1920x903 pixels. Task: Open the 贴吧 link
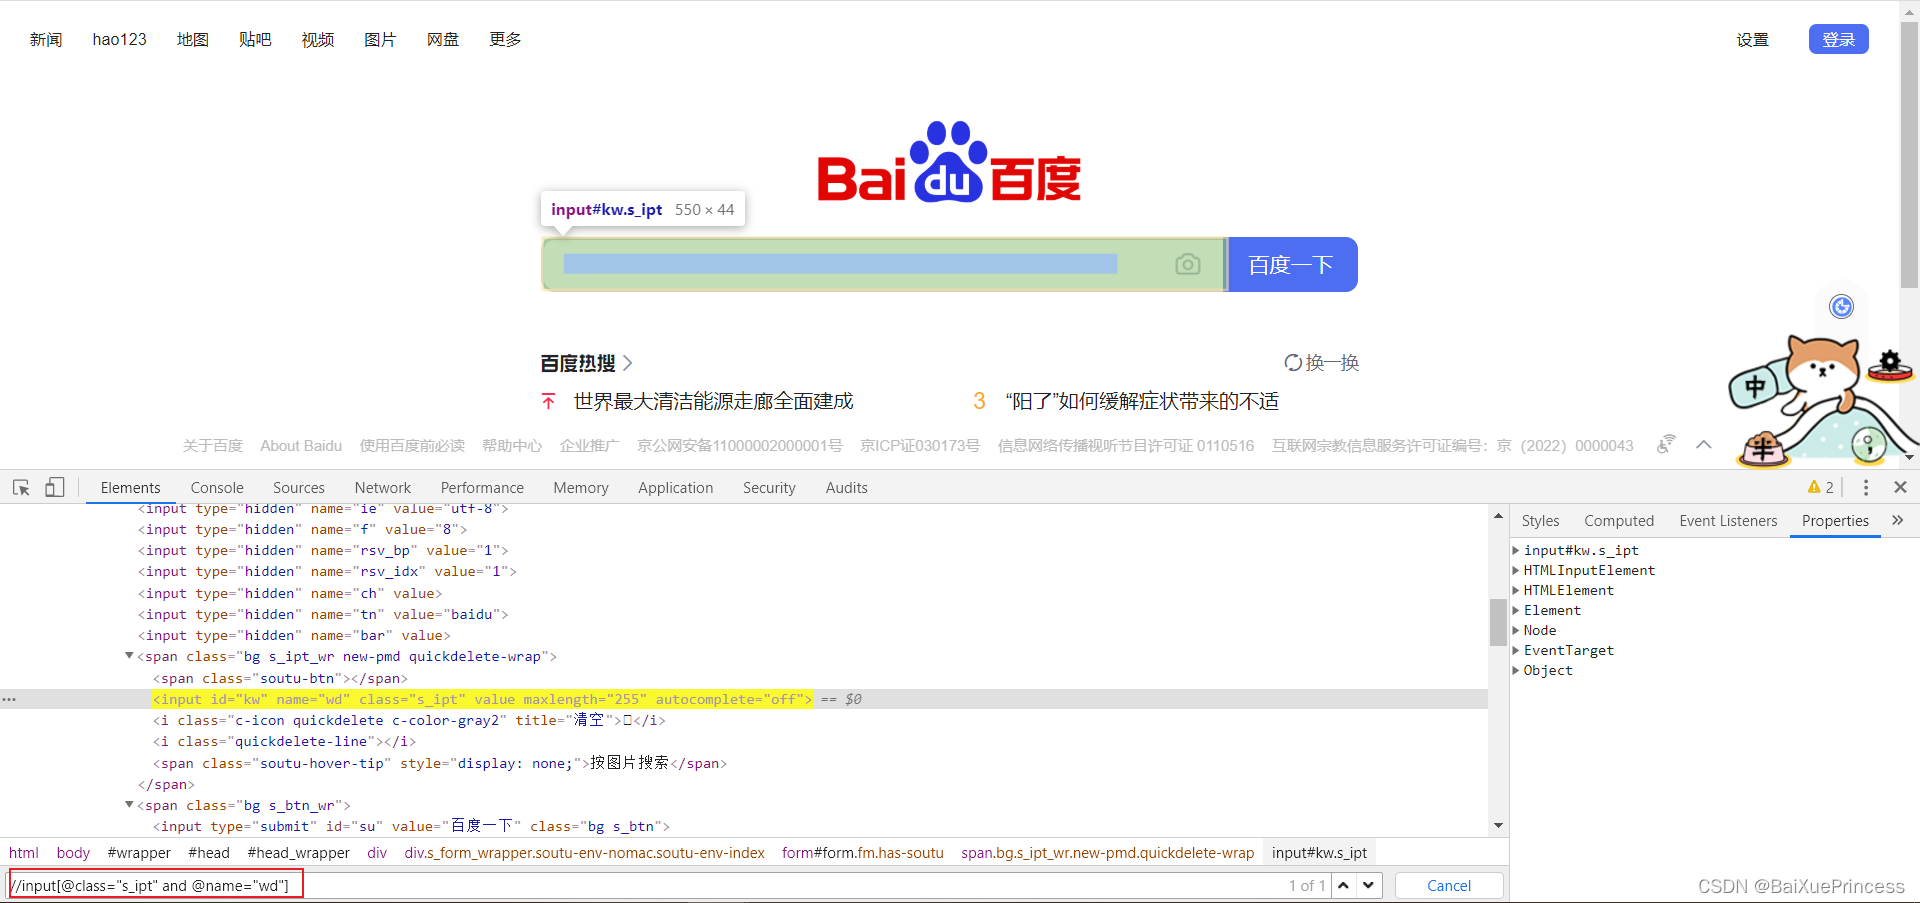point(255,39)
